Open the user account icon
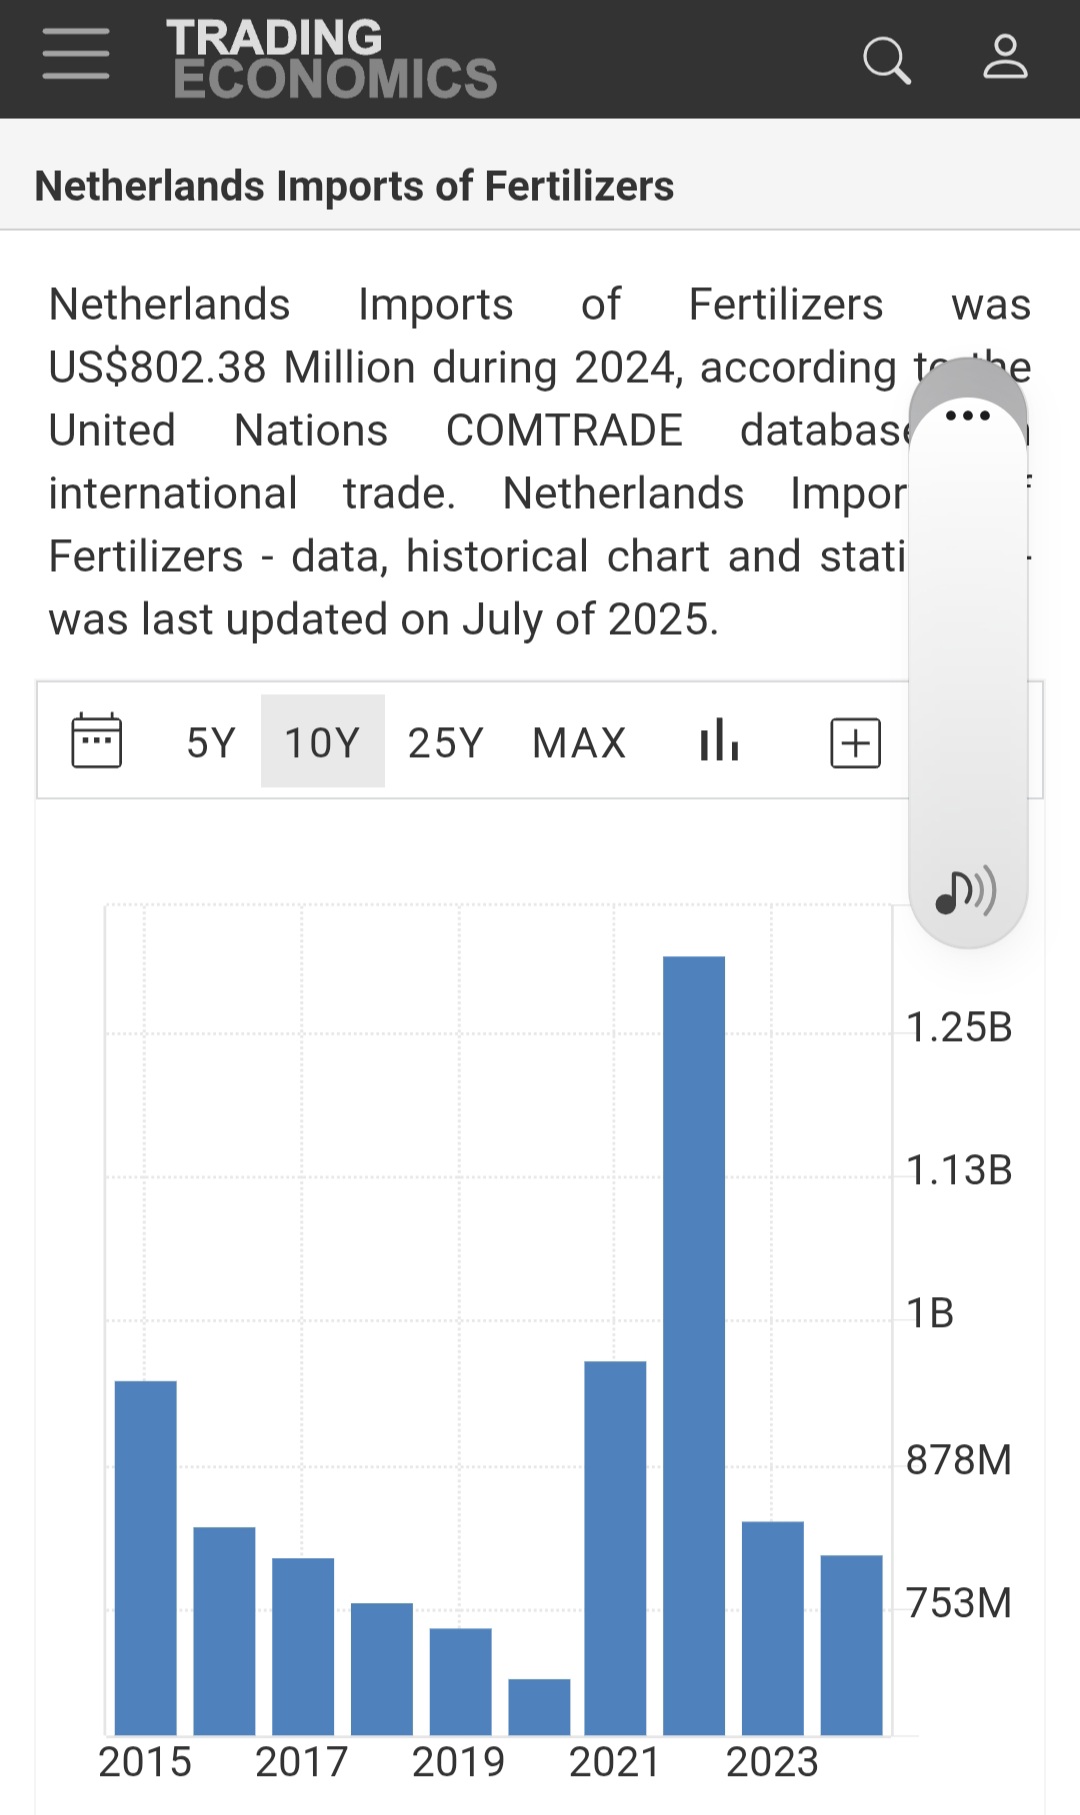The height and width of the screenshot is (1815, 1080). 1004,58
